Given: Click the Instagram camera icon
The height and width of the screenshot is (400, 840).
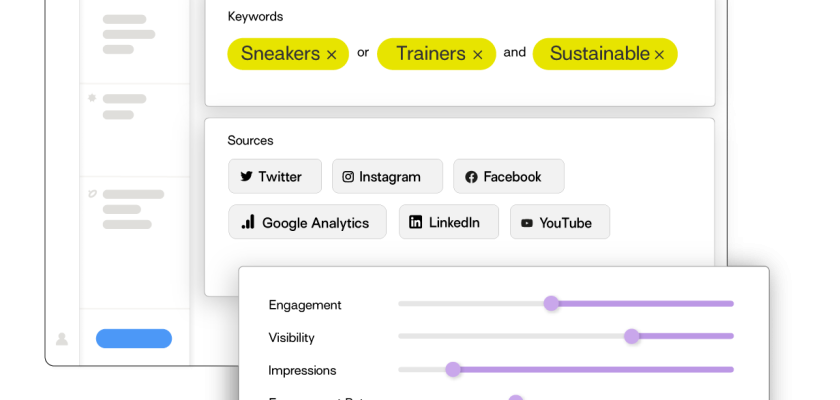Looking at the screenshot, I should click(x=348, y=177).
